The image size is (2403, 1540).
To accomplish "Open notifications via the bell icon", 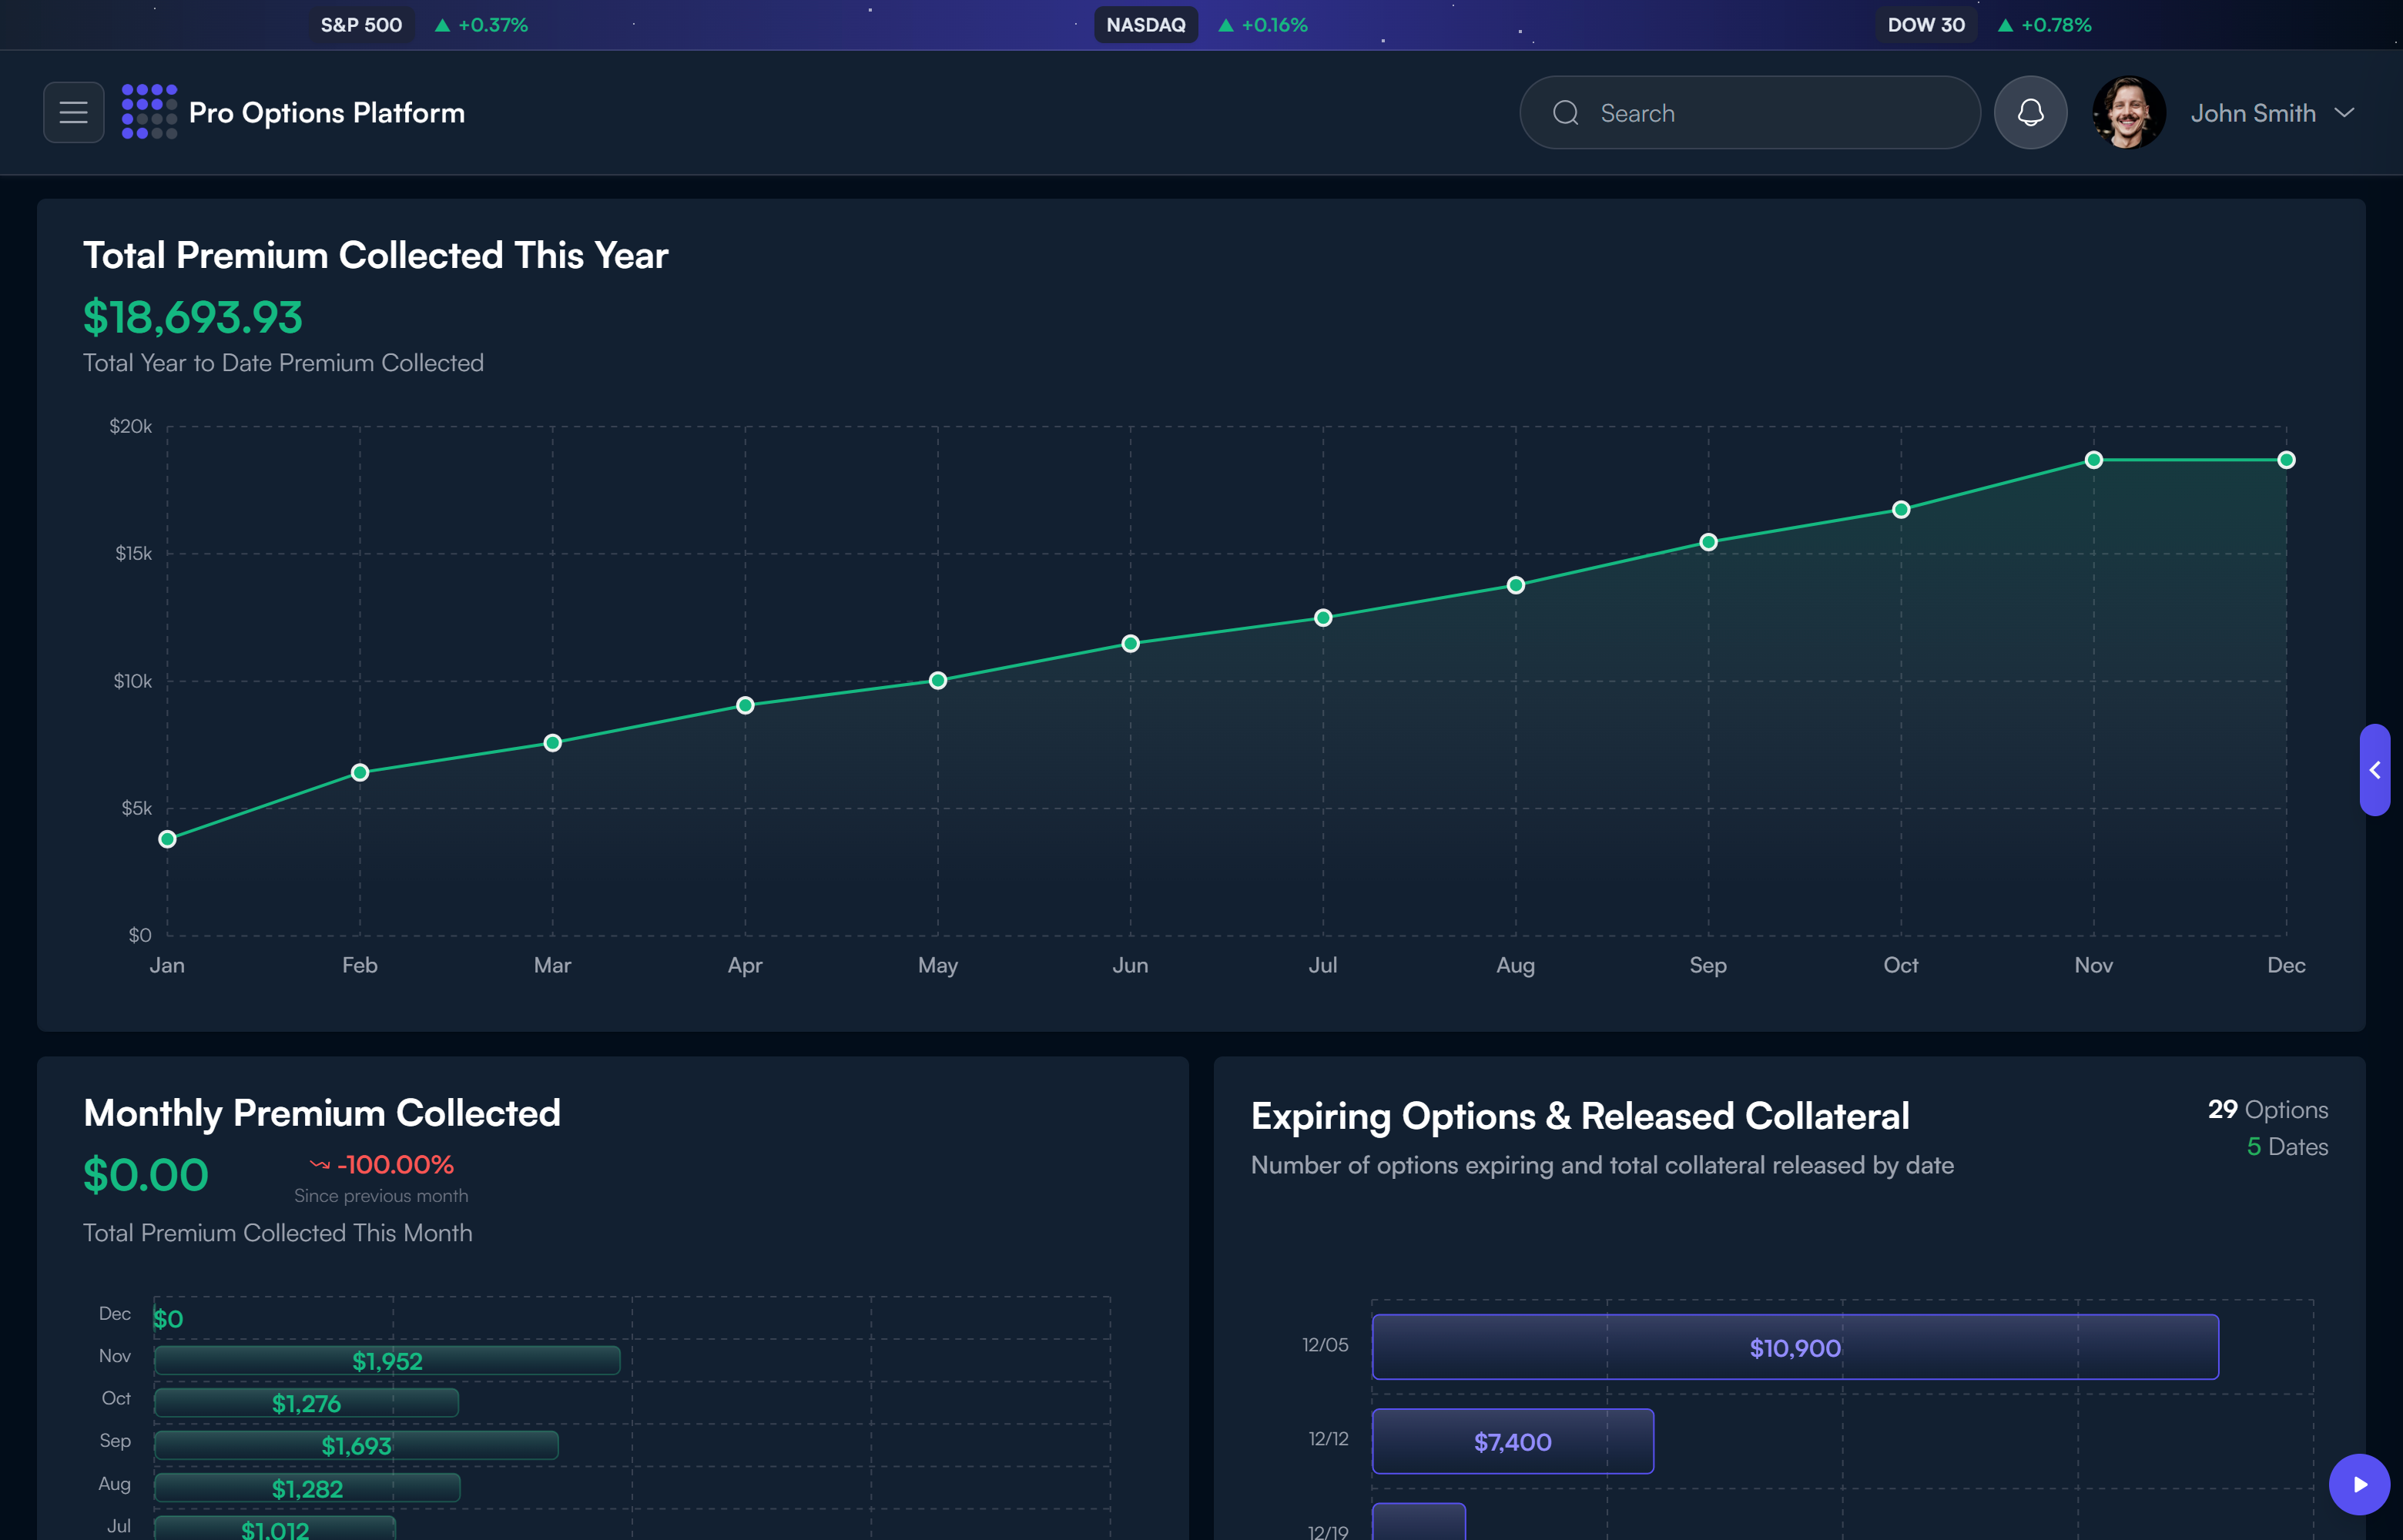I will (x=2030, y=112).
